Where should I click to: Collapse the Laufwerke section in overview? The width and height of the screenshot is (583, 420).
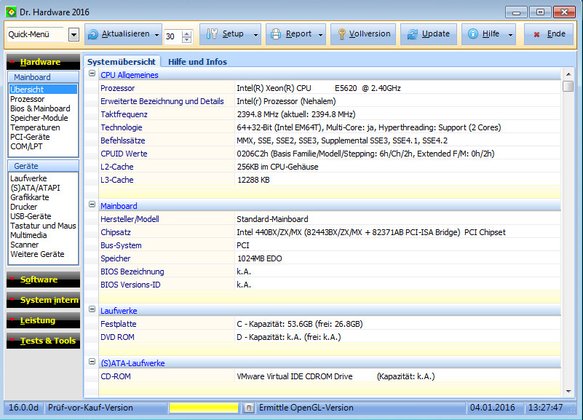click(x=92, y=309)
